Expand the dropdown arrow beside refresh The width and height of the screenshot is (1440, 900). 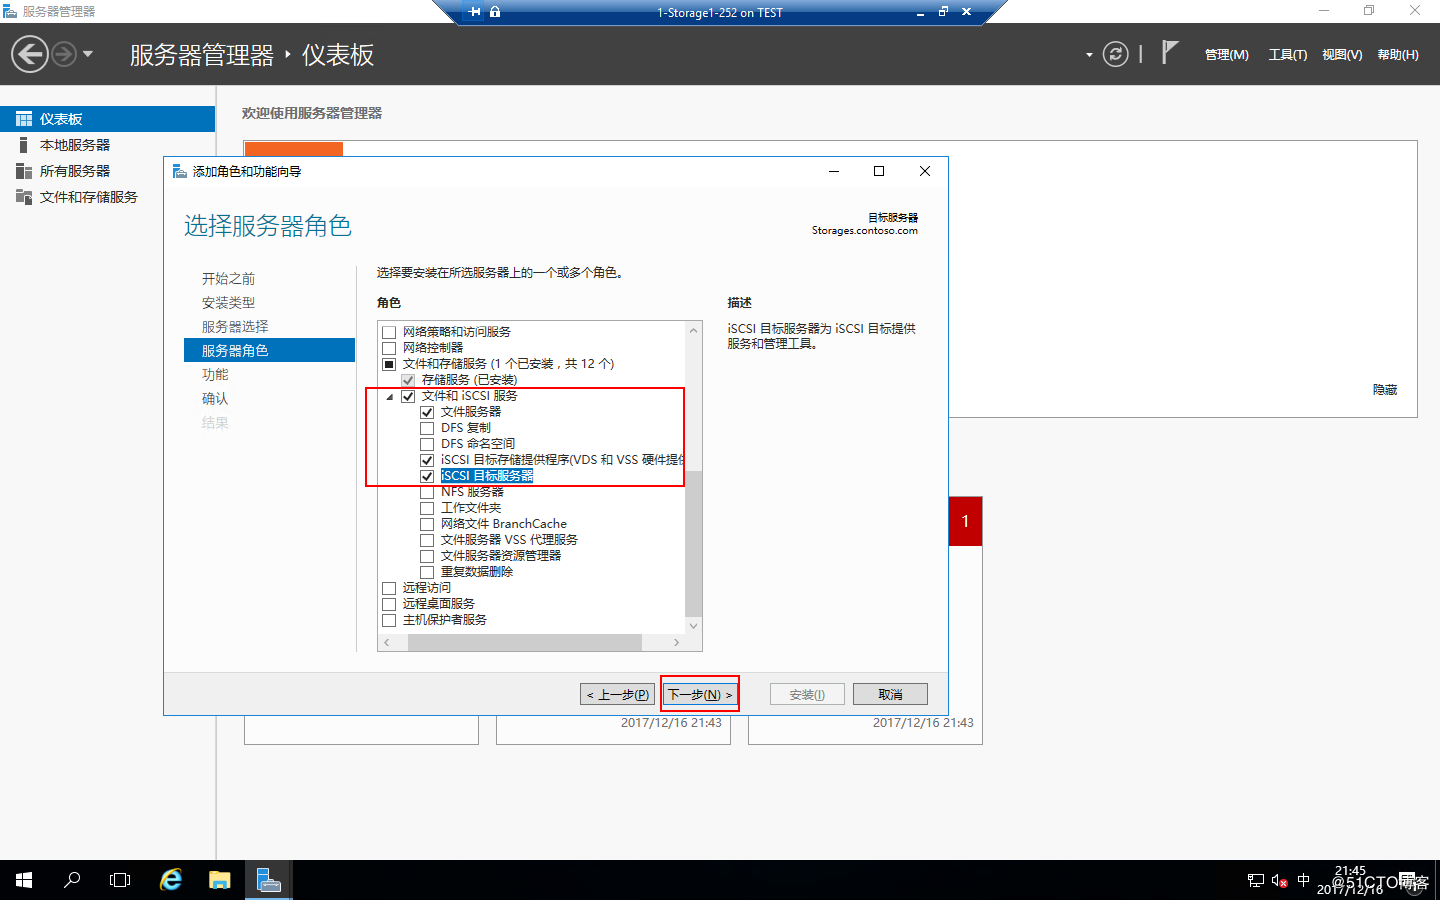click(1089, 55)
